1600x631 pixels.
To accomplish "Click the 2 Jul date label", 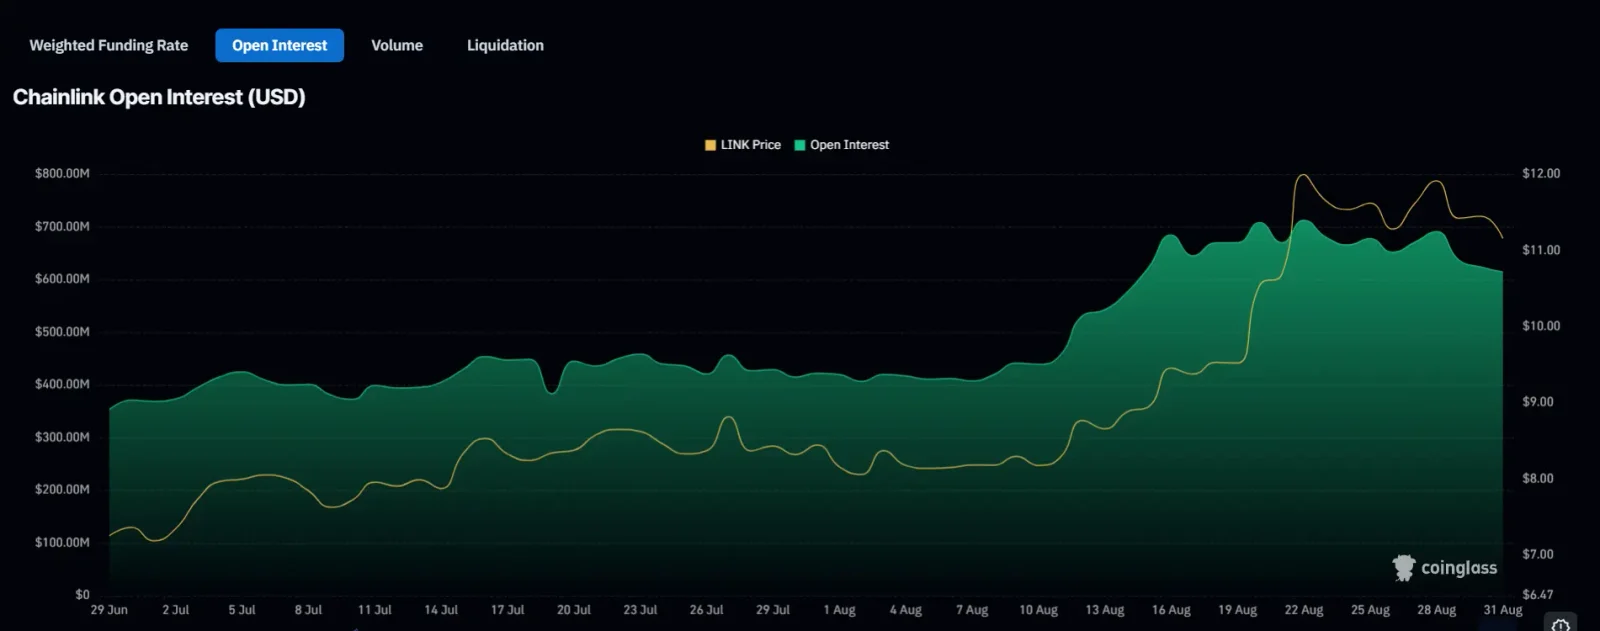I will click(175, 610).
